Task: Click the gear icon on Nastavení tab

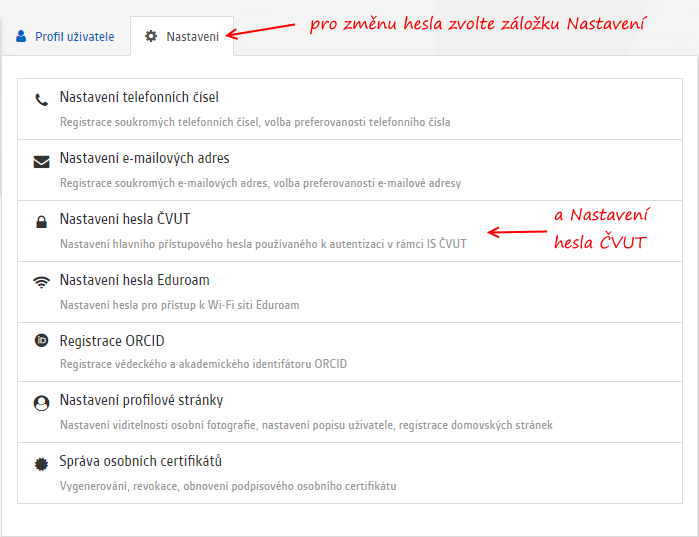Action: (151, 36)
